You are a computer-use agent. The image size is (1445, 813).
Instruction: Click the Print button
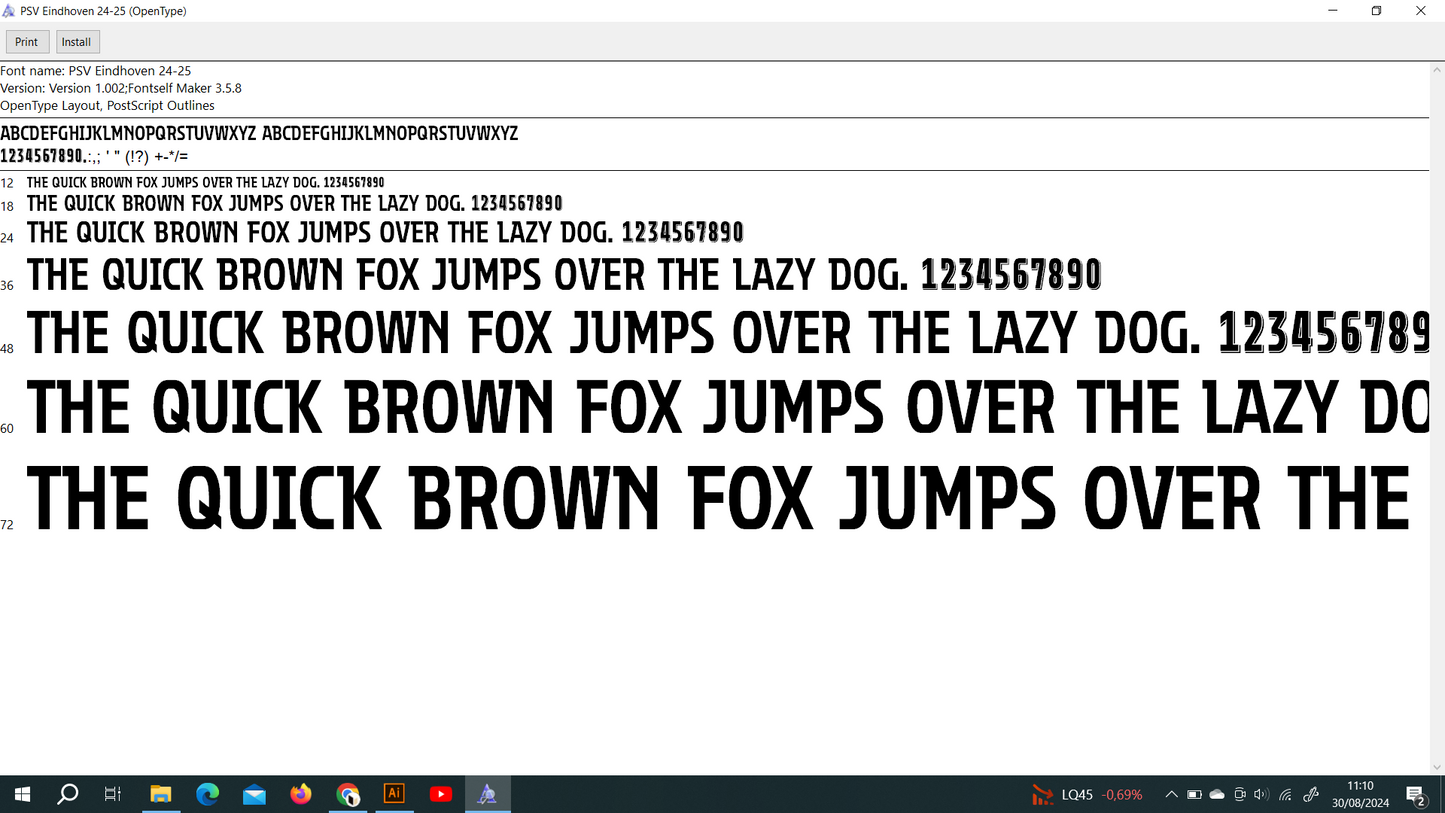tap(27, 42)
